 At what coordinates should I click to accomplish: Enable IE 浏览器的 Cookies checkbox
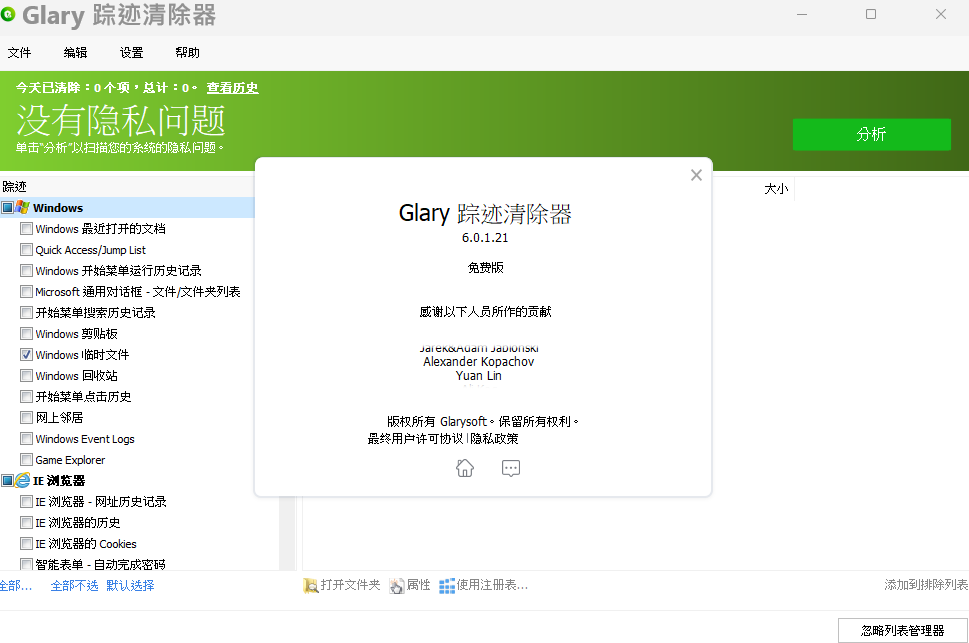[x=26, y=543]
